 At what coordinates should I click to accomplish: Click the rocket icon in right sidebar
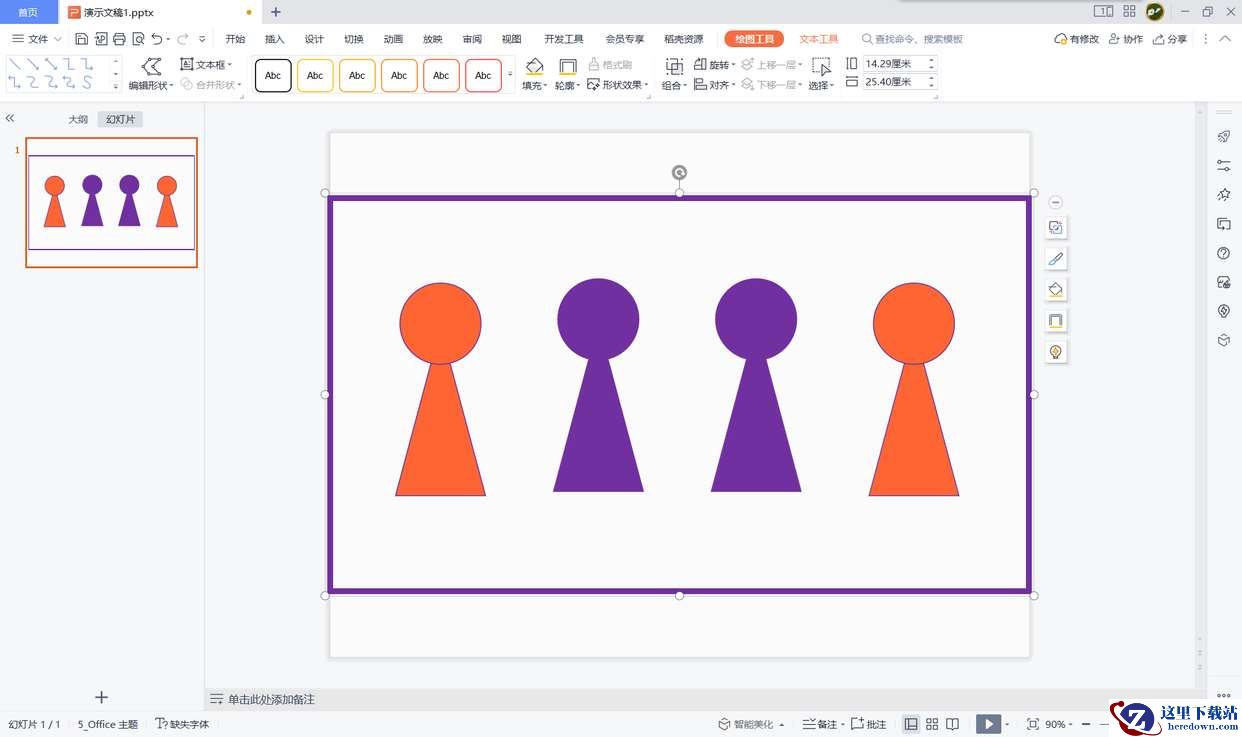click(x=1223, y=136)
